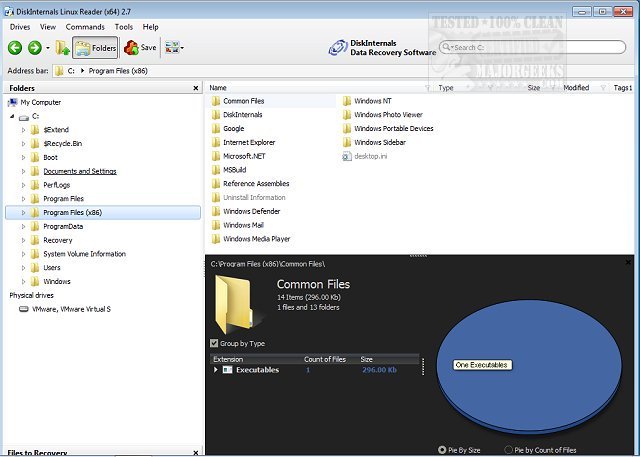Select the Pie by Count of Files radio button
Image resolution: width=640 pixels, height=457 pixels.
pyautogui.click(x=508, y=450)
